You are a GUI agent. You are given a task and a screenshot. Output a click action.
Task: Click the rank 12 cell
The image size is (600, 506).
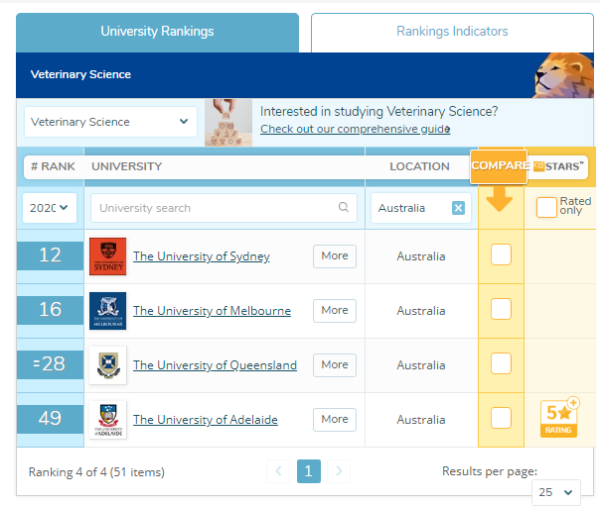[50, 256]
